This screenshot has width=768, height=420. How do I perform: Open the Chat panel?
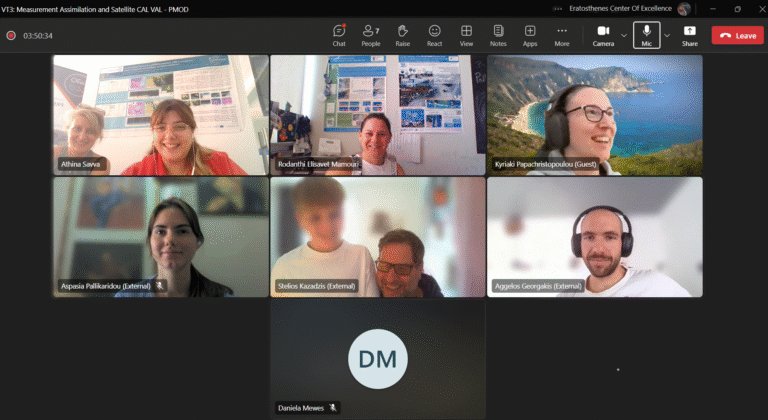(339, 35)
